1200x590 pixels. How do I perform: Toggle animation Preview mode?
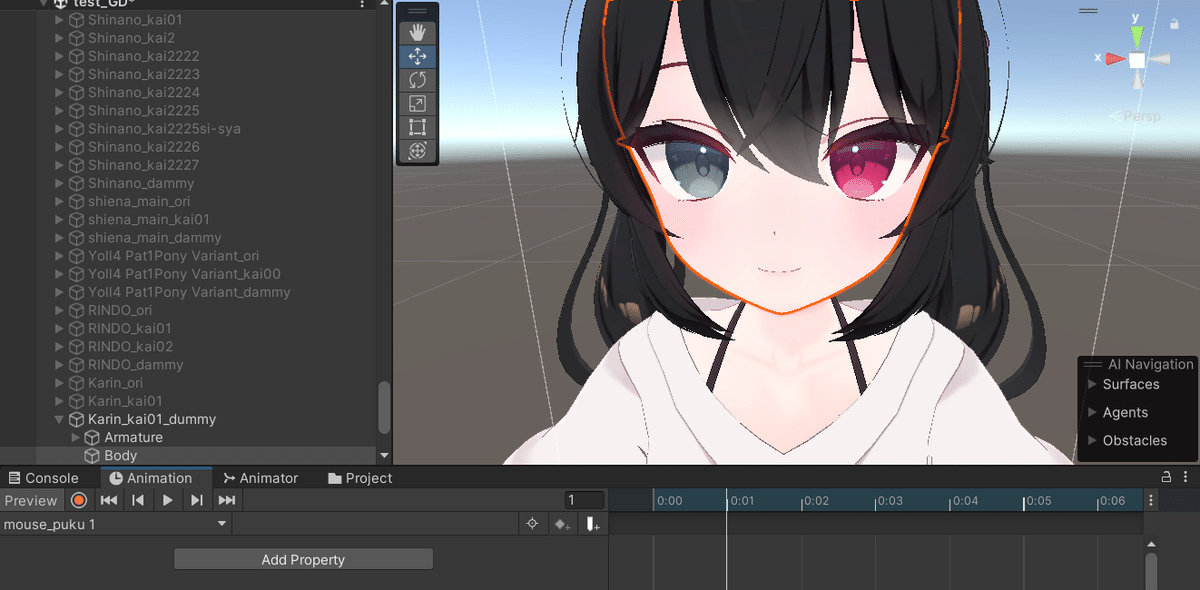pos(32,500)
